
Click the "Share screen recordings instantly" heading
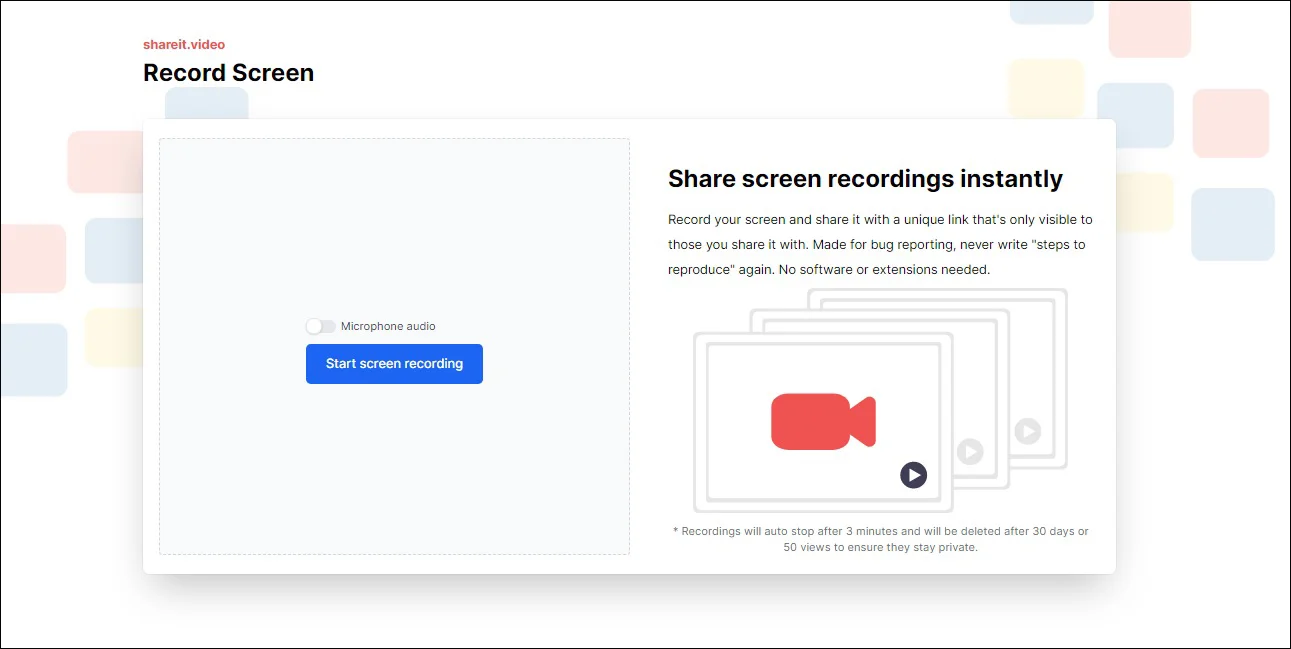coord(865,179)
